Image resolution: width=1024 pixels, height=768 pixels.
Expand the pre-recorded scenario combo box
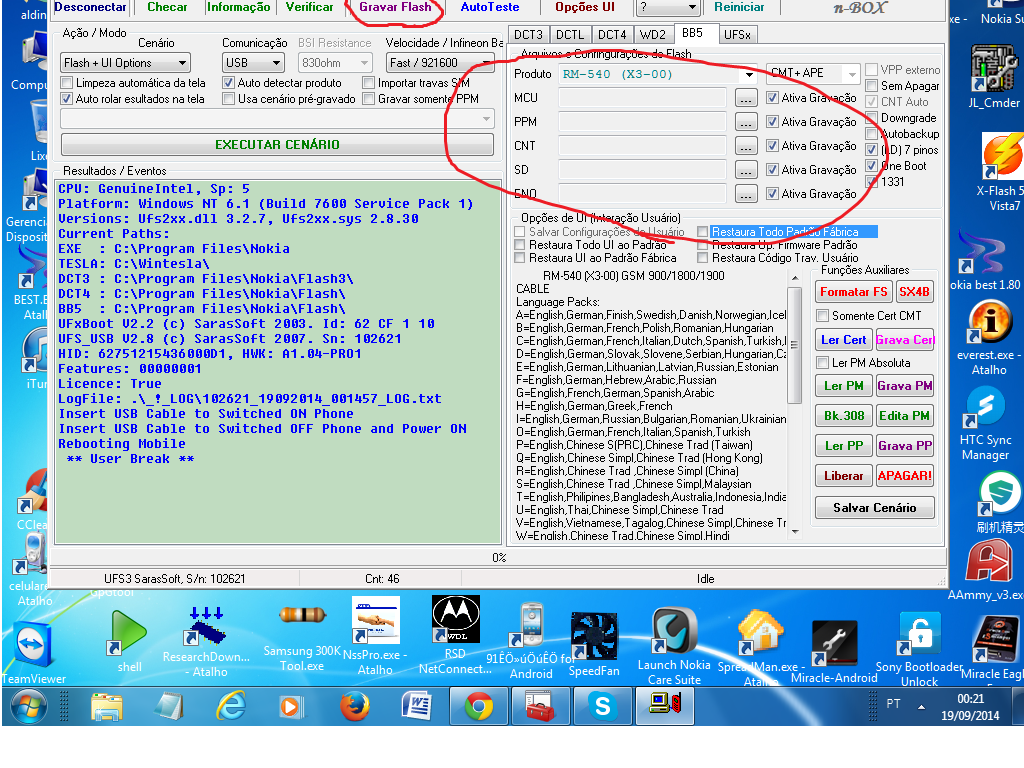(277, 119)
